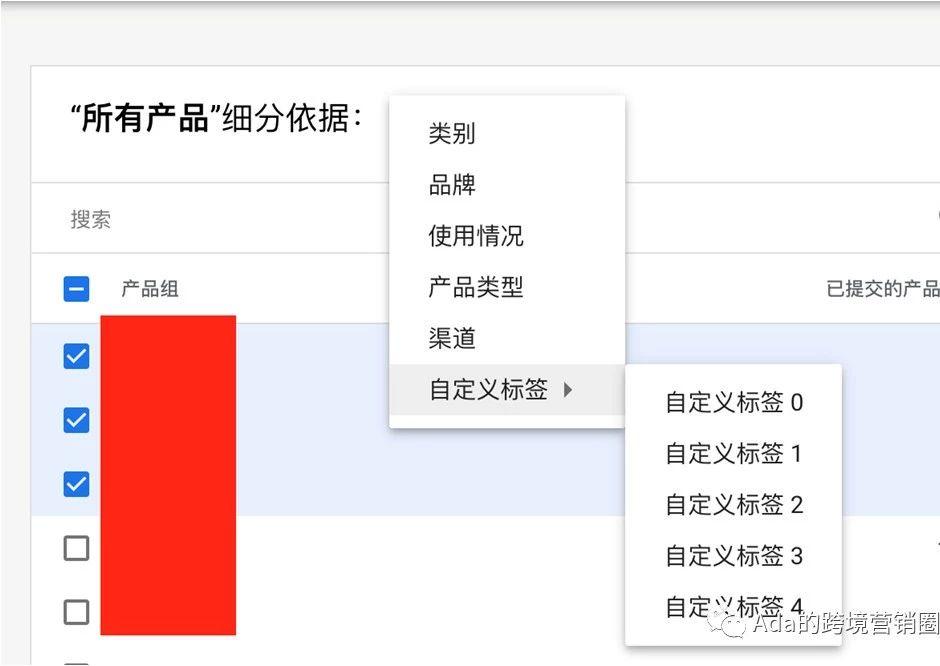Choose 自定义标签 3

pos(734,555)
